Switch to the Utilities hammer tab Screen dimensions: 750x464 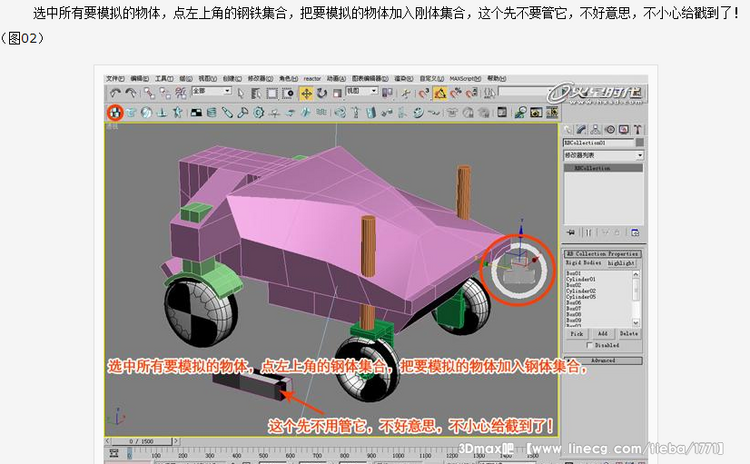[638, 129]
